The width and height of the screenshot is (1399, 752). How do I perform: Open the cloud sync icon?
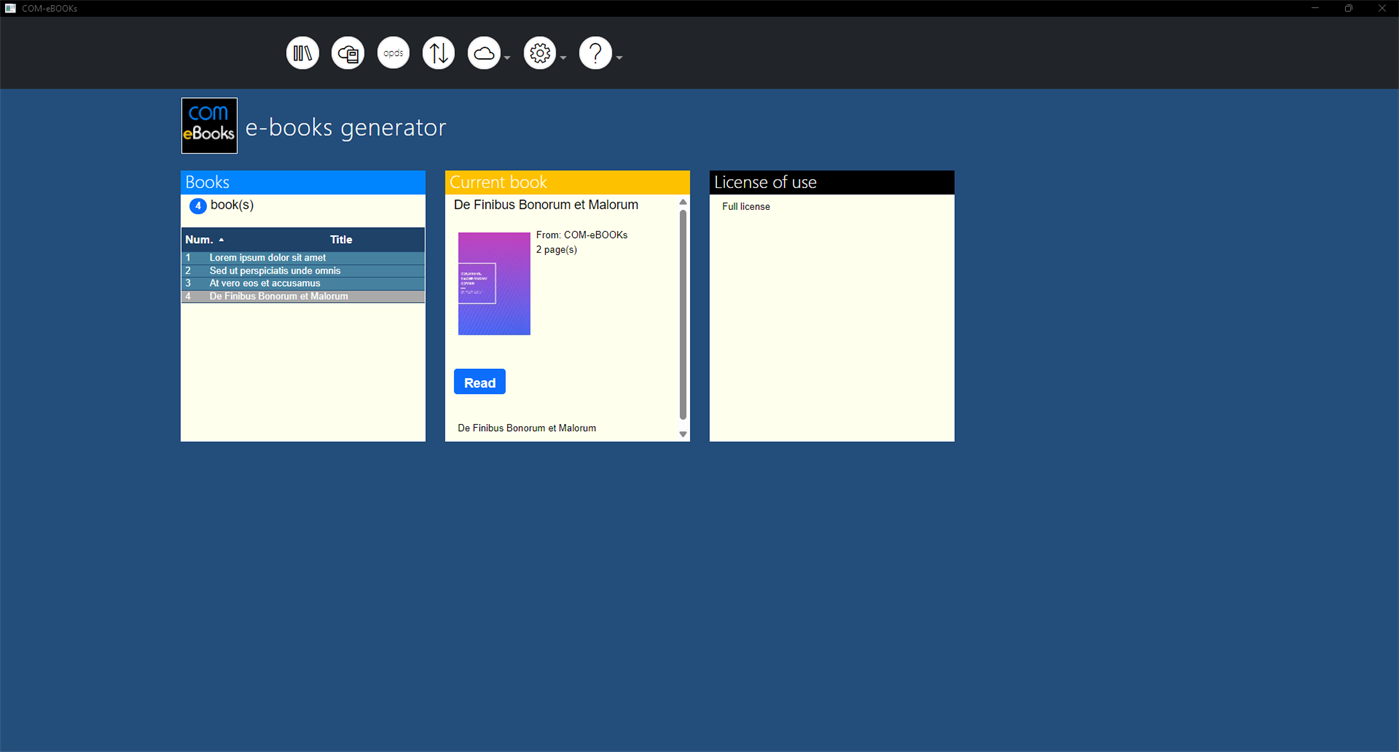tap(483, 52)
